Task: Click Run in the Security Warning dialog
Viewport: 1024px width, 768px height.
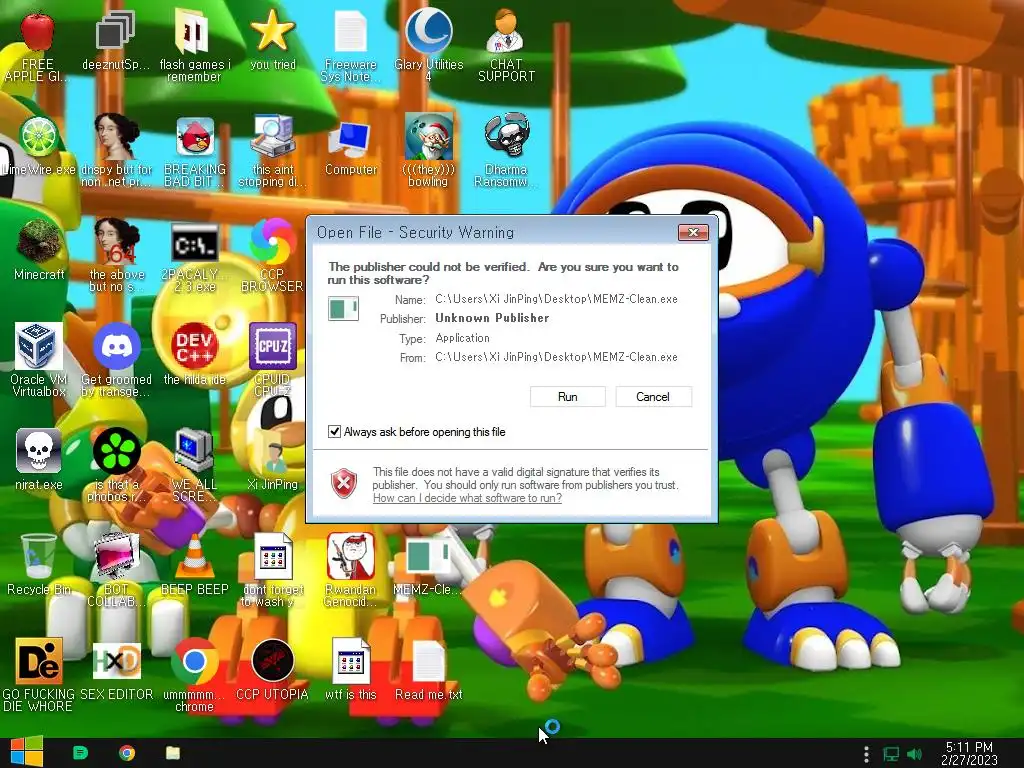Action: pos(568,396)
